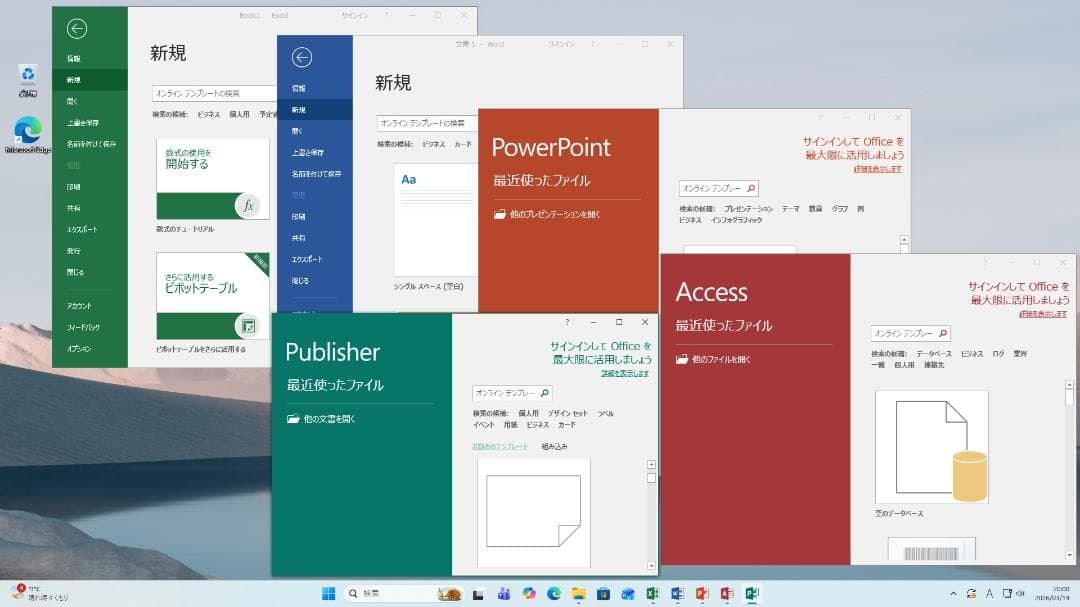Viewport: 1080px width, 607px height.
Task: Open Edge from the taskbar
Action: 554,594
